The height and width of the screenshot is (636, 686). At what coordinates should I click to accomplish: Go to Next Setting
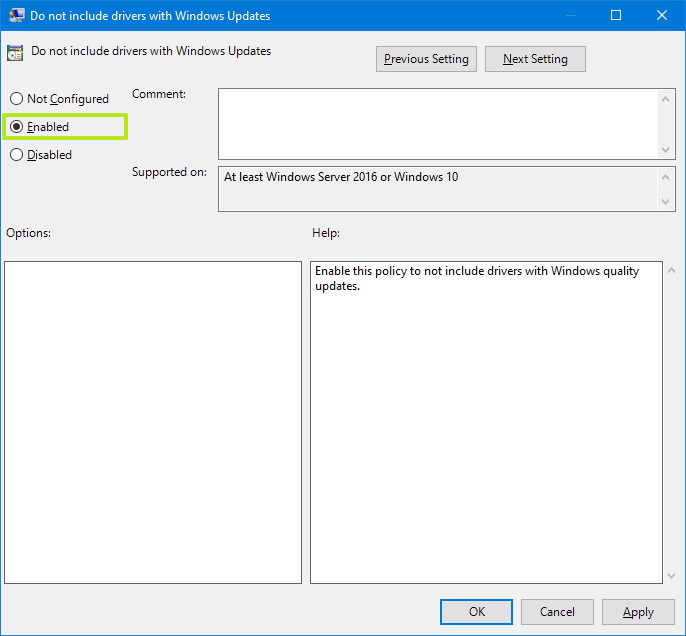point(535,59)
